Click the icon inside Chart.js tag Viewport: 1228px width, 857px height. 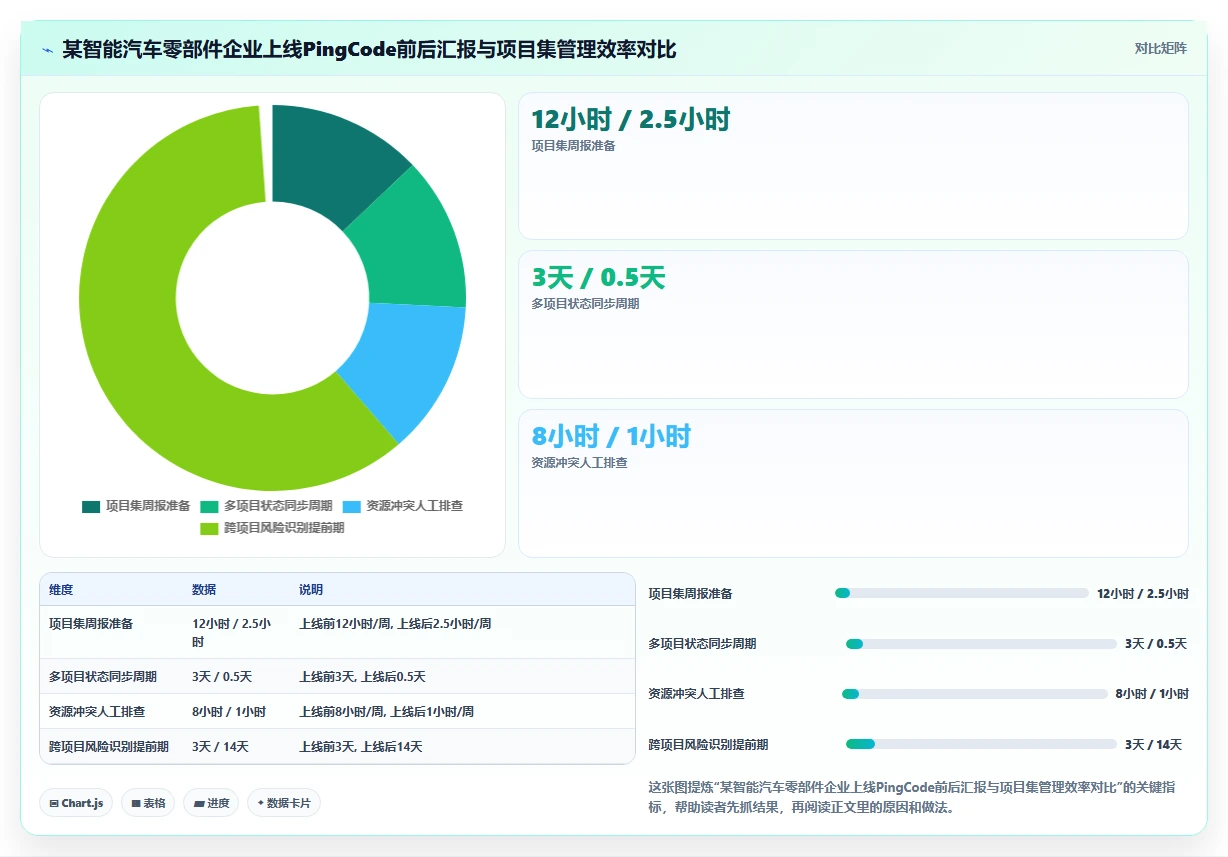tap(53, 803)
